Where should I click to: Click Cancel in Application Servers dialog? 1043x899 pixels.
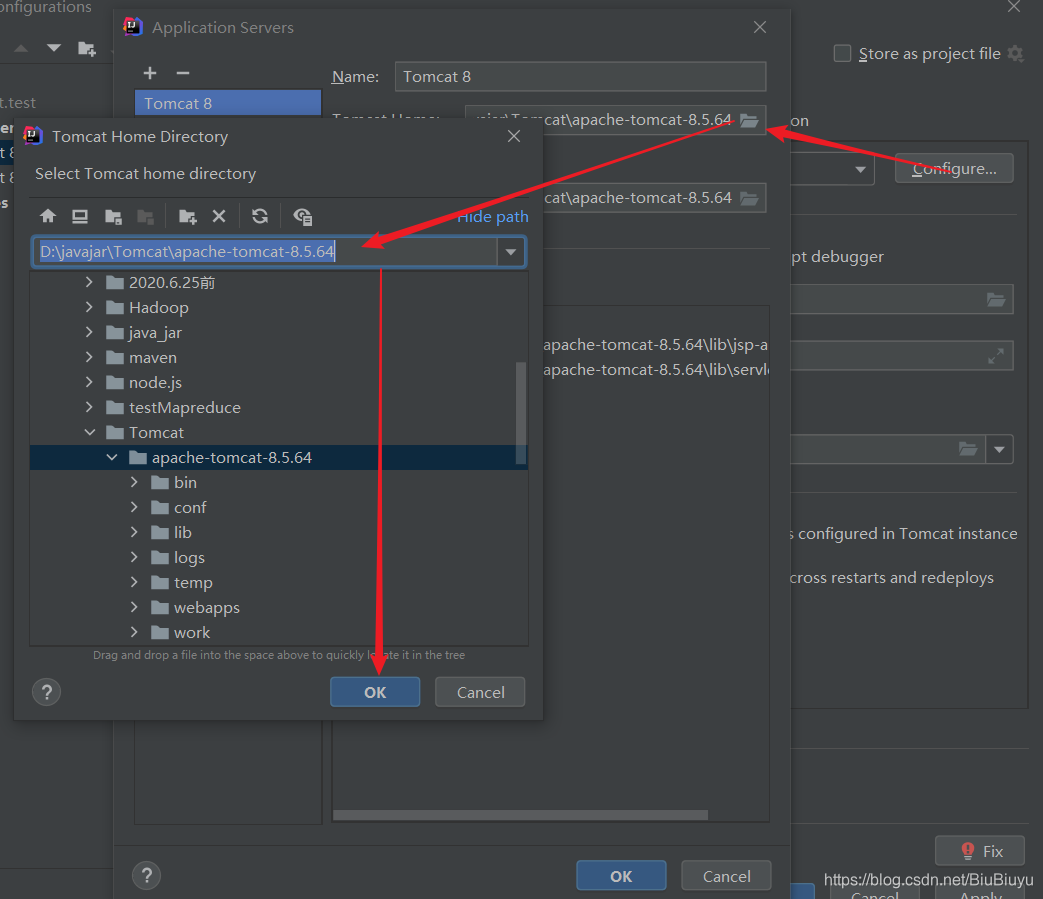coord(726,876)
